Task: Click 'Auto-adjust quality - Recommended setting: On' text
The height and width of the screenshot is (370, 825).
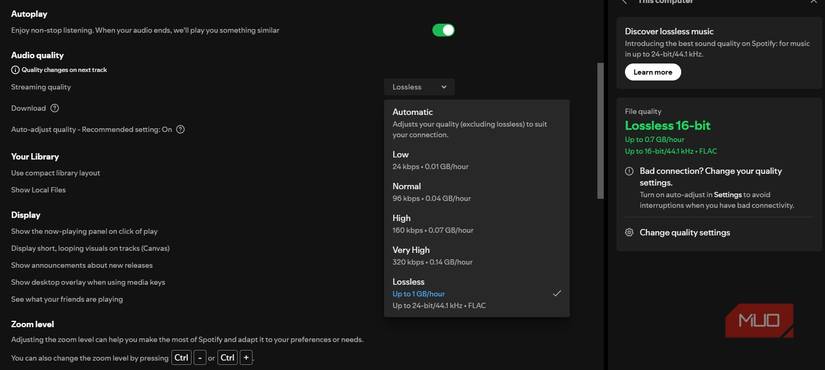Action: 92,129
